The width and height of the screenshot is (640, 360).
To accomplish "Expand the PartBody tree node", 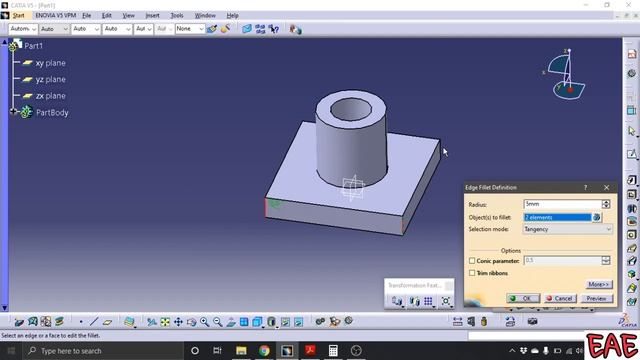I will [13, 111].
